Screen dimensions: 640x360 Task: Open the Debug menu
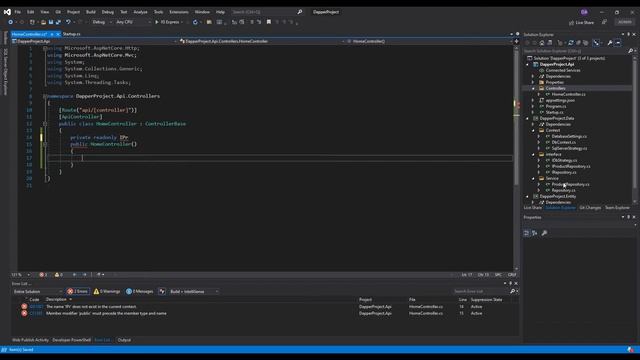[108, 12]
